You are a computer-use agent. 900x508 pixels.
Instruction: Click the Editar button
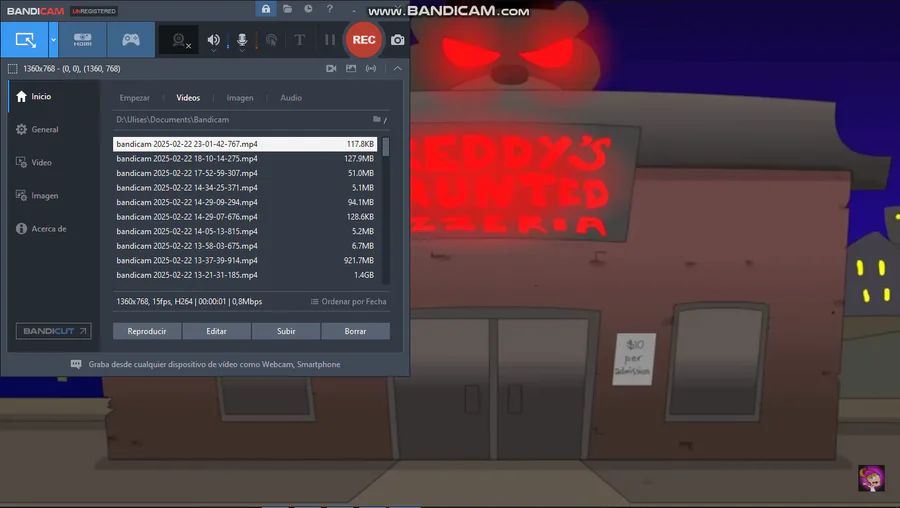[216, 331]
